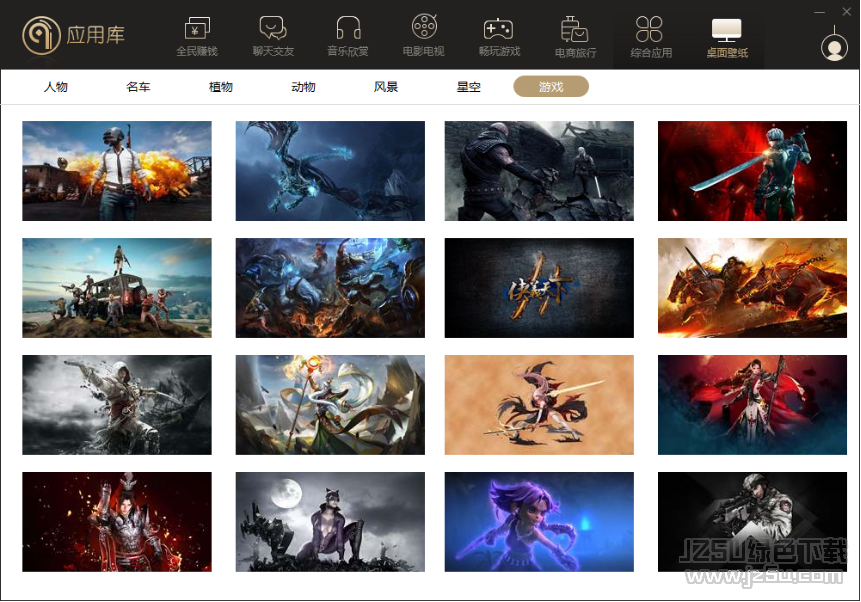Open the flaming beasts rider wallpaper
This screenshot has height=602, width=861.
click(x=752, y=288)
